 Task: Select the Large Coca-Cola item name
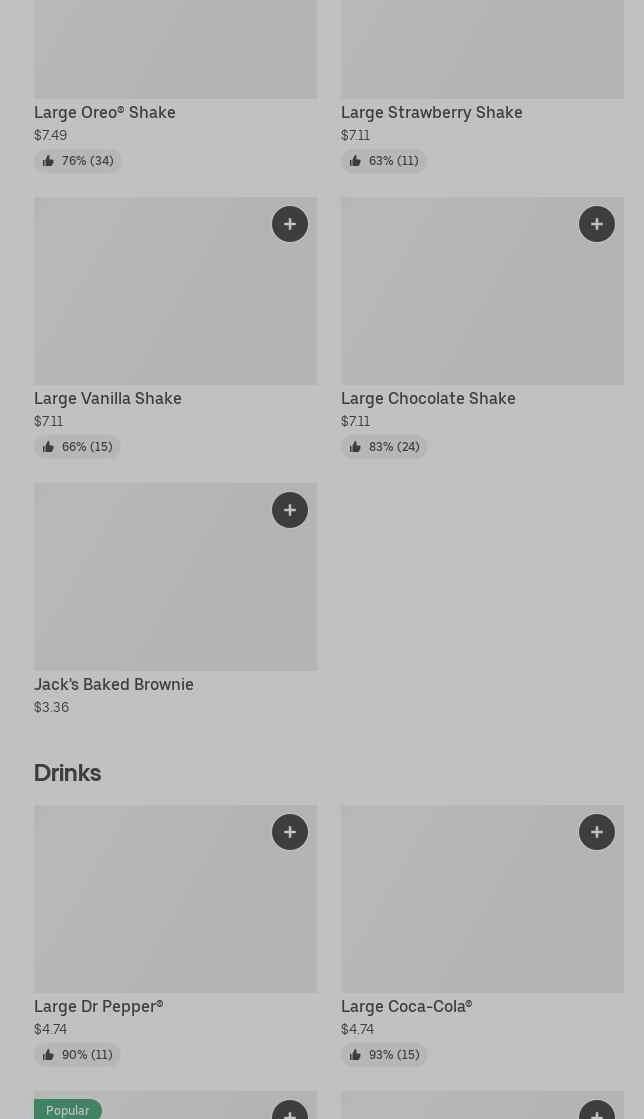click(406, 1007)
